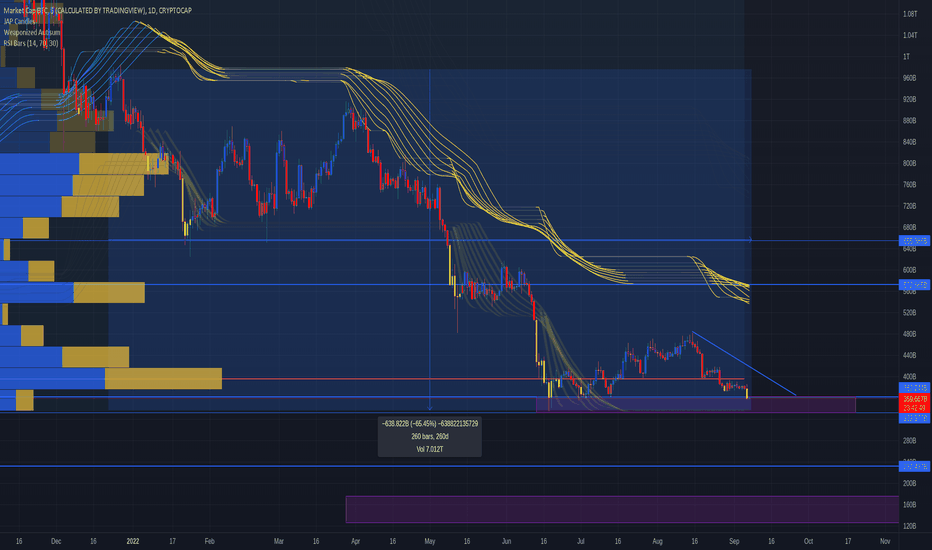Click the Feb label on time axis
This screenshot has width=932, height=550.
click(209, 541)
